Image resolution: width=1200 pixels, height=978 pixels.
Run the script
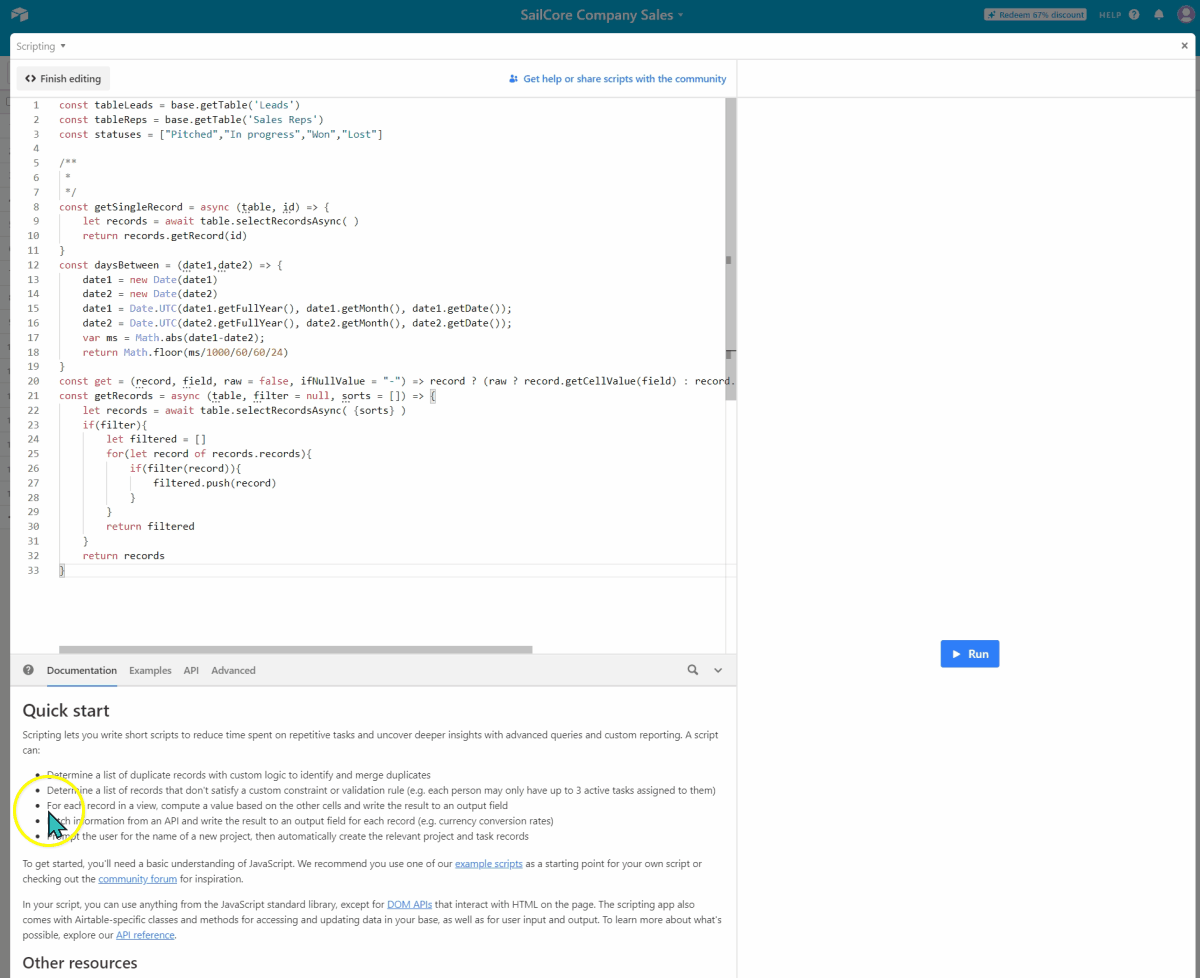pyautogui.click(x=969, y=654)
